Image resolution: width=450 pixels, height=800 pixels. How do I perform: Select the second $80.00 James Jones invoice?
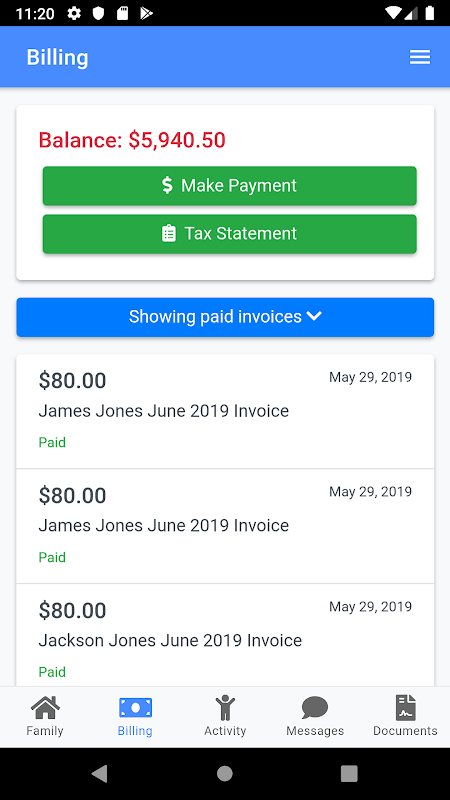pos(225,526)
